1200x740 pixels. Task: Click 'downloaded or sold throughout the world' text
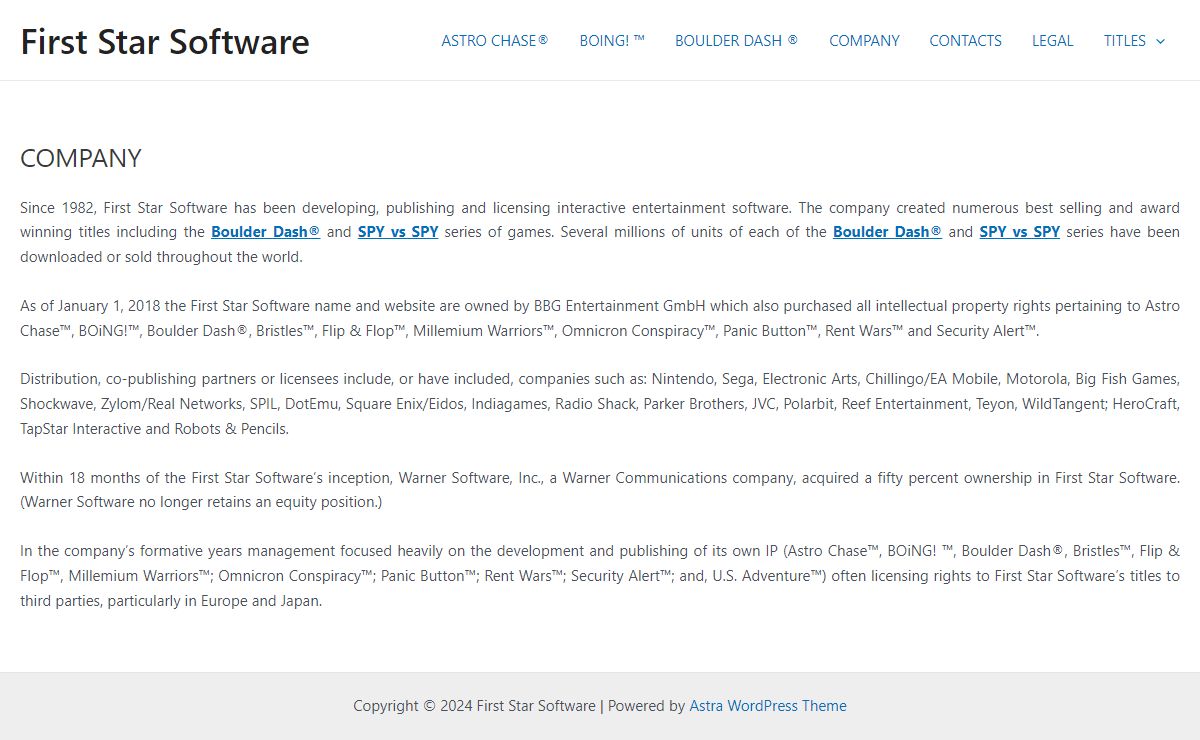point(161,257)
